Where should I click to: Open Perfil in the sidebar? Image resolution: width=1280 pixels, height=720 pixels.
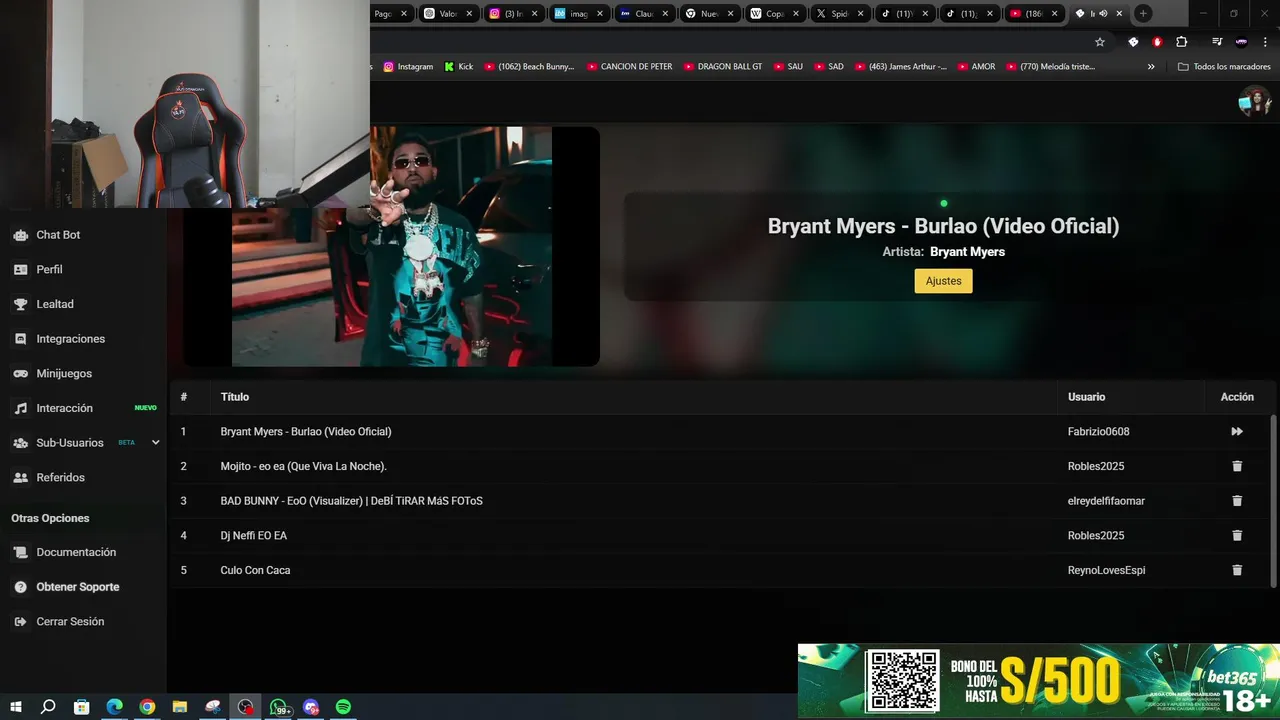49,269
